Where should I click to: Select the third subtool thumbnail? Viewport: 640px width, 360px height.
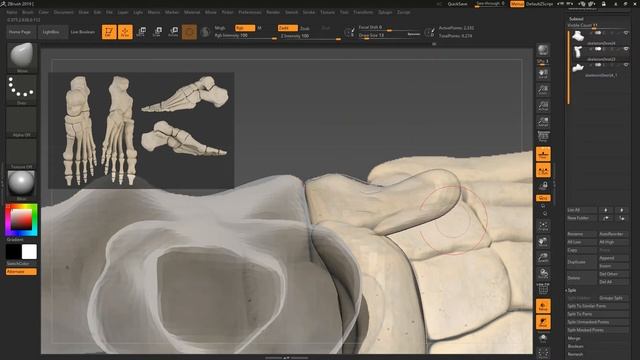point(578,68)
